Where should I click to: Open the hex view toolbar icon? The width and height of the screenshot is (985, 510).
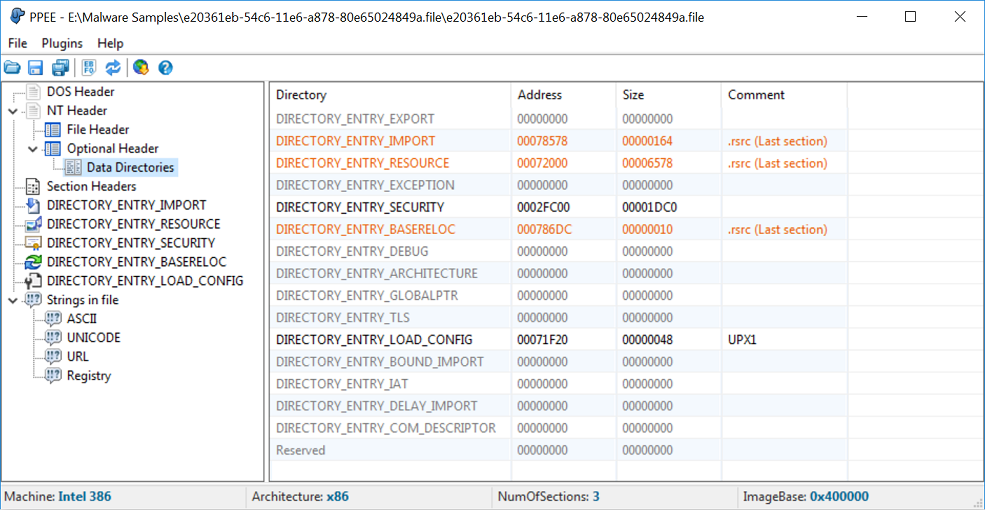(x=89, y=67)
